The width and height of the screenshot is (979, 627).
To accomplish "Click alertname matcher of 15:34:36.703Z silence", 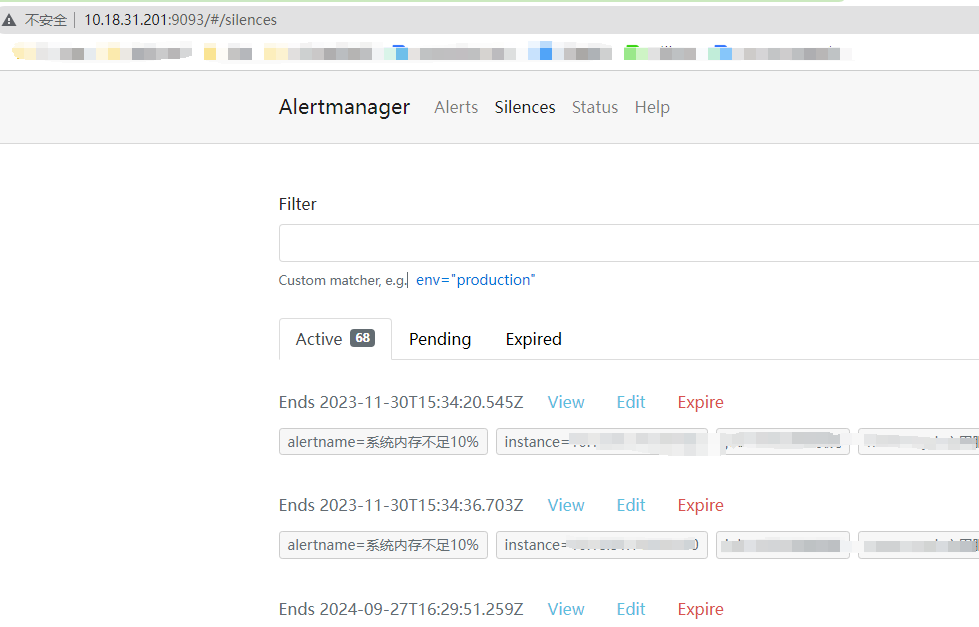I will (x=383, y=545).
